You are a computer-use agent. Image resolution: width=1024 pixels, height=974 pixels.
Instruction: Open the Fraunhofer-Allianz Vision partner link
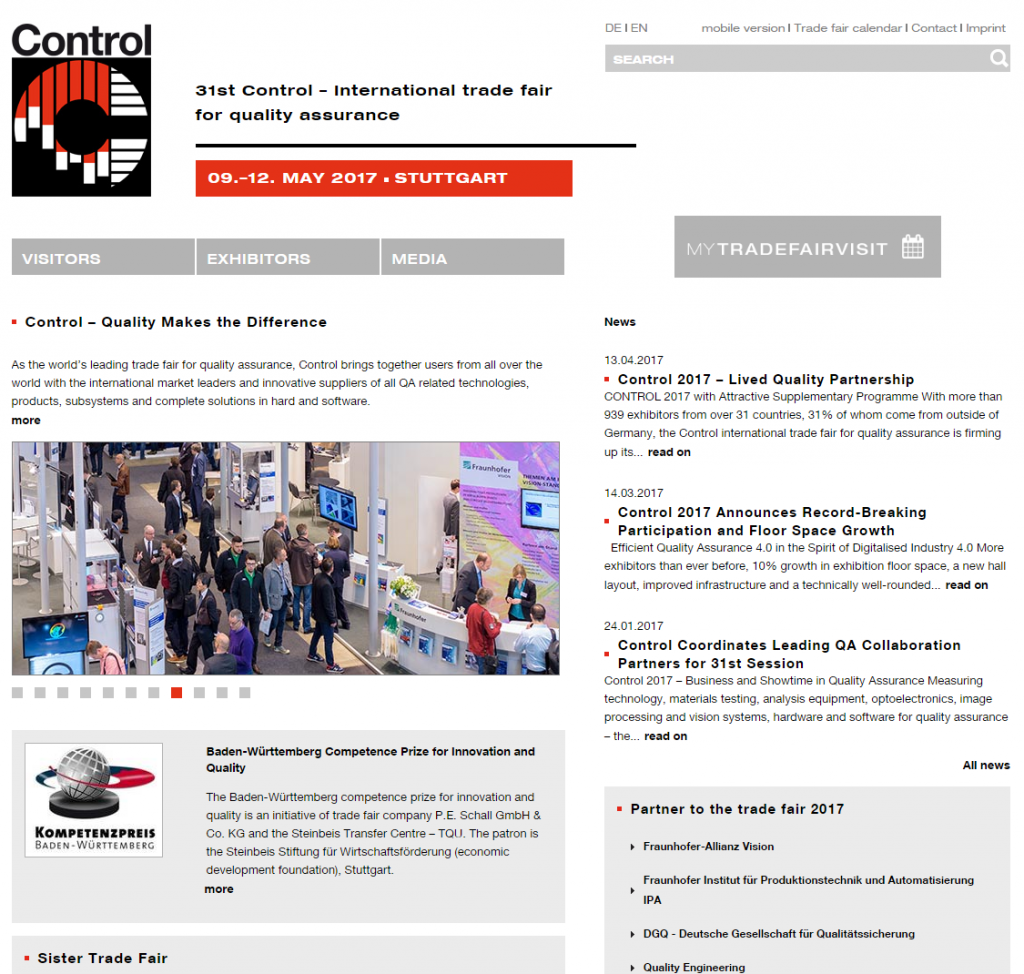(x=709, y=847)
